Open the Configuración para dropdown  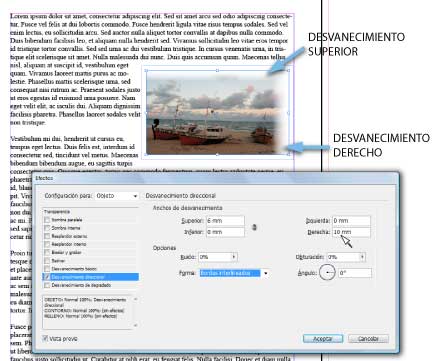117,196
